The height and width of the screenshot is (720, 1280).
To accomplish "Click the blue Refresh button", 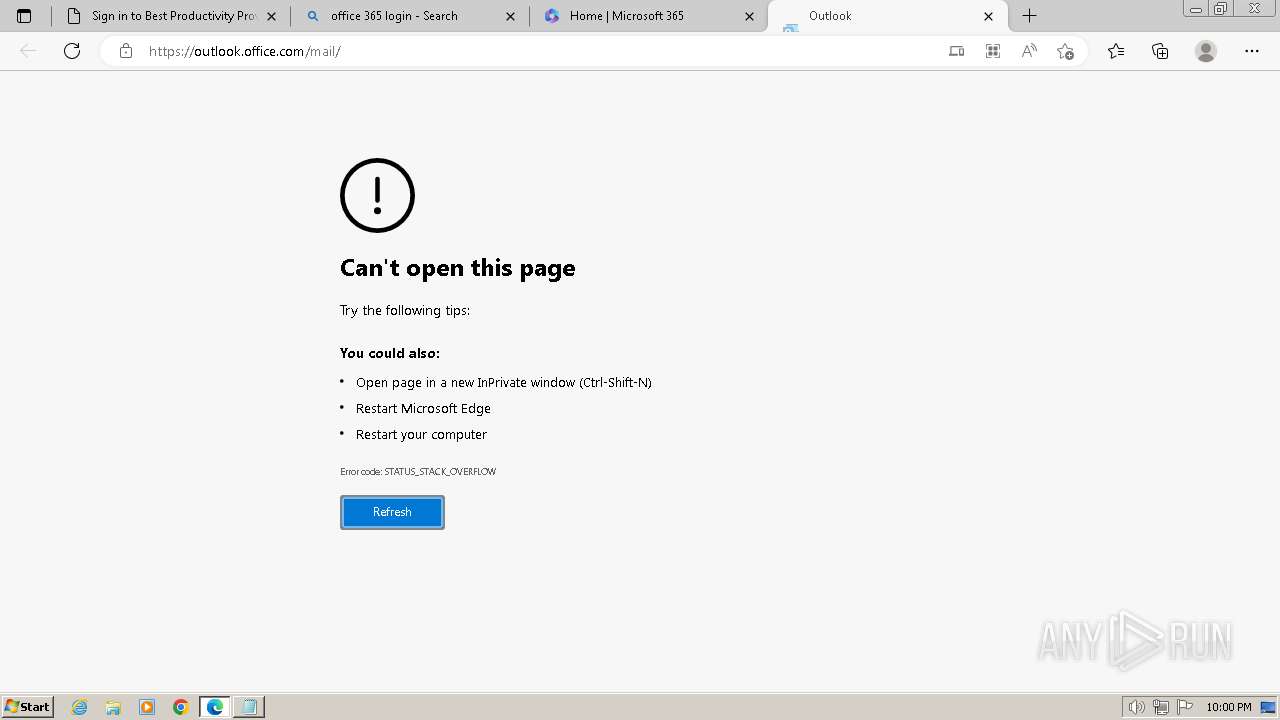I will pos(392,512).
